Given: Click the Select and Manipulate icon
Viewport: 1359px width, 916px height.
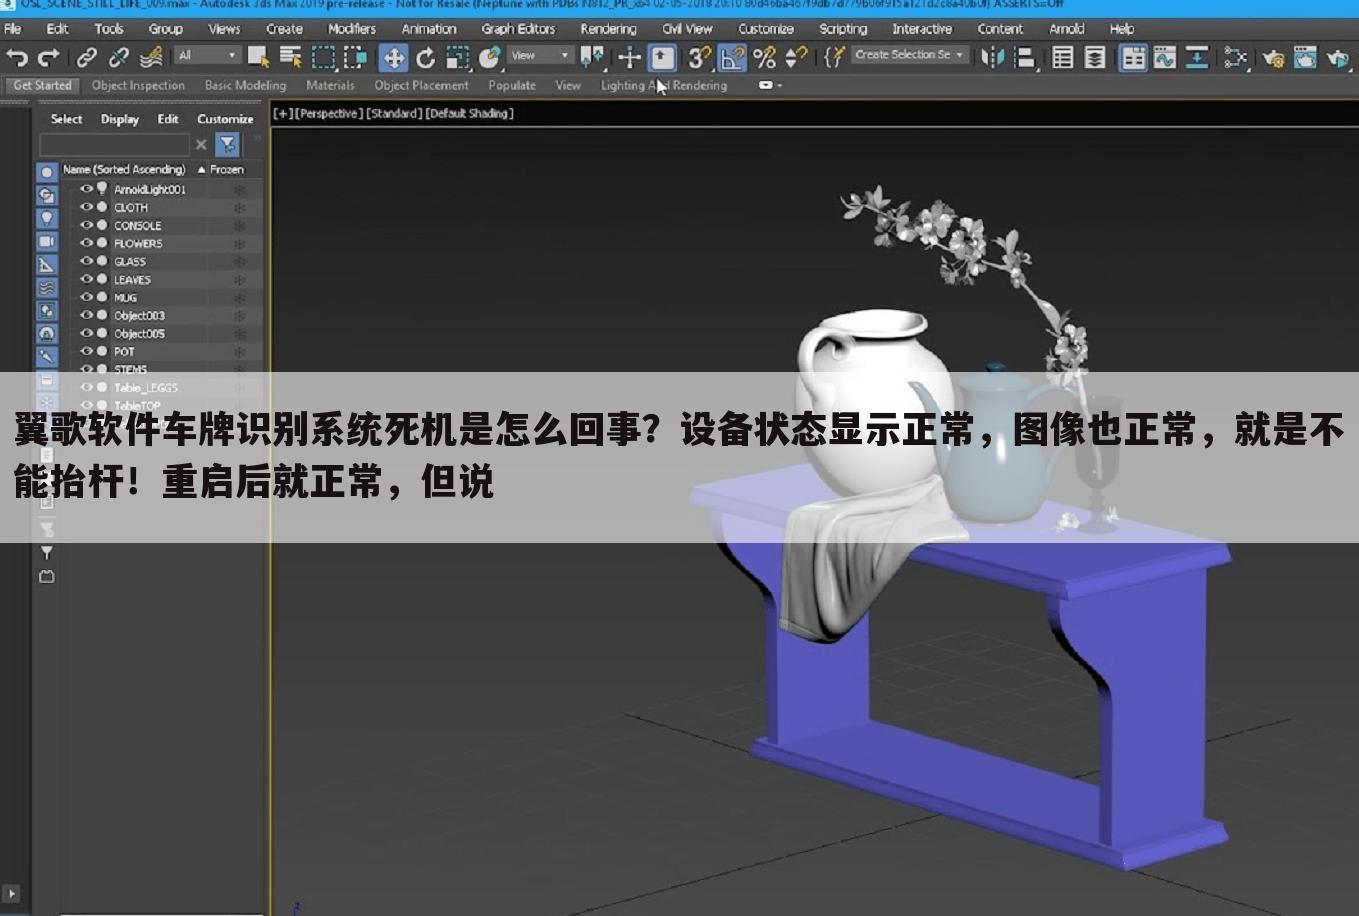Looking at the screenshot, I should pyautogui.click(x=629, y=58).
